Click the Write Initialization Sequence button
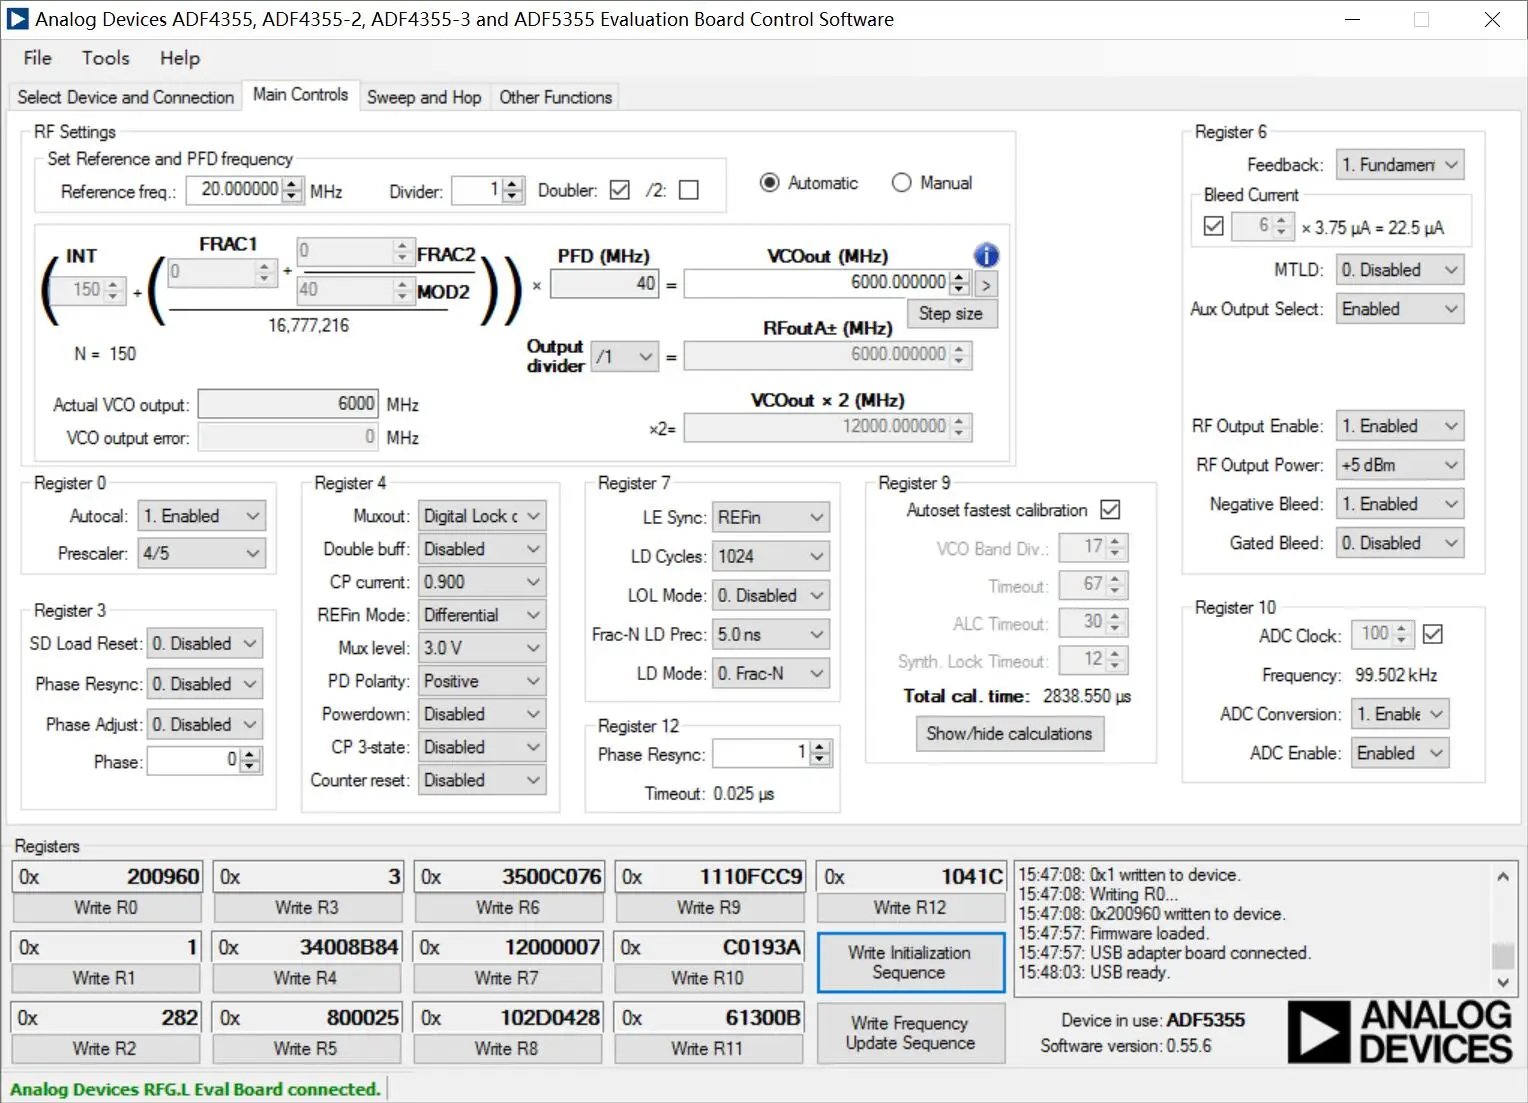Viewport: 1528px width, 1103px height. [909, 962]
